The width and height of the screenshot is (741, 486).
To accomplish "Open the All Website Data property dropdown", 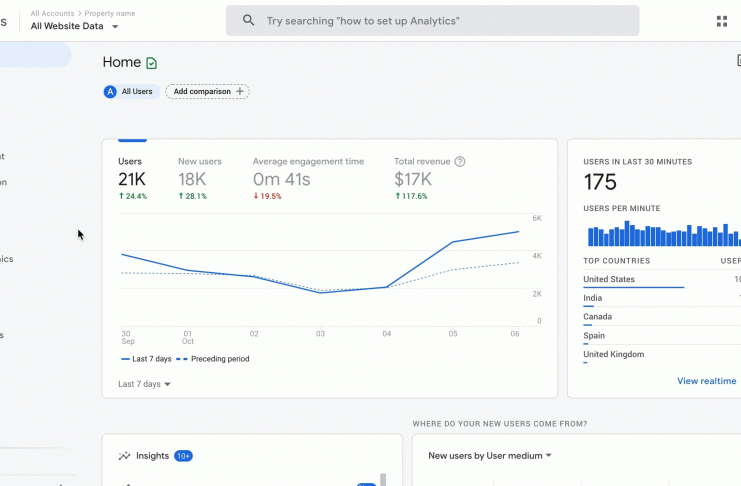I will coord(74,26).
